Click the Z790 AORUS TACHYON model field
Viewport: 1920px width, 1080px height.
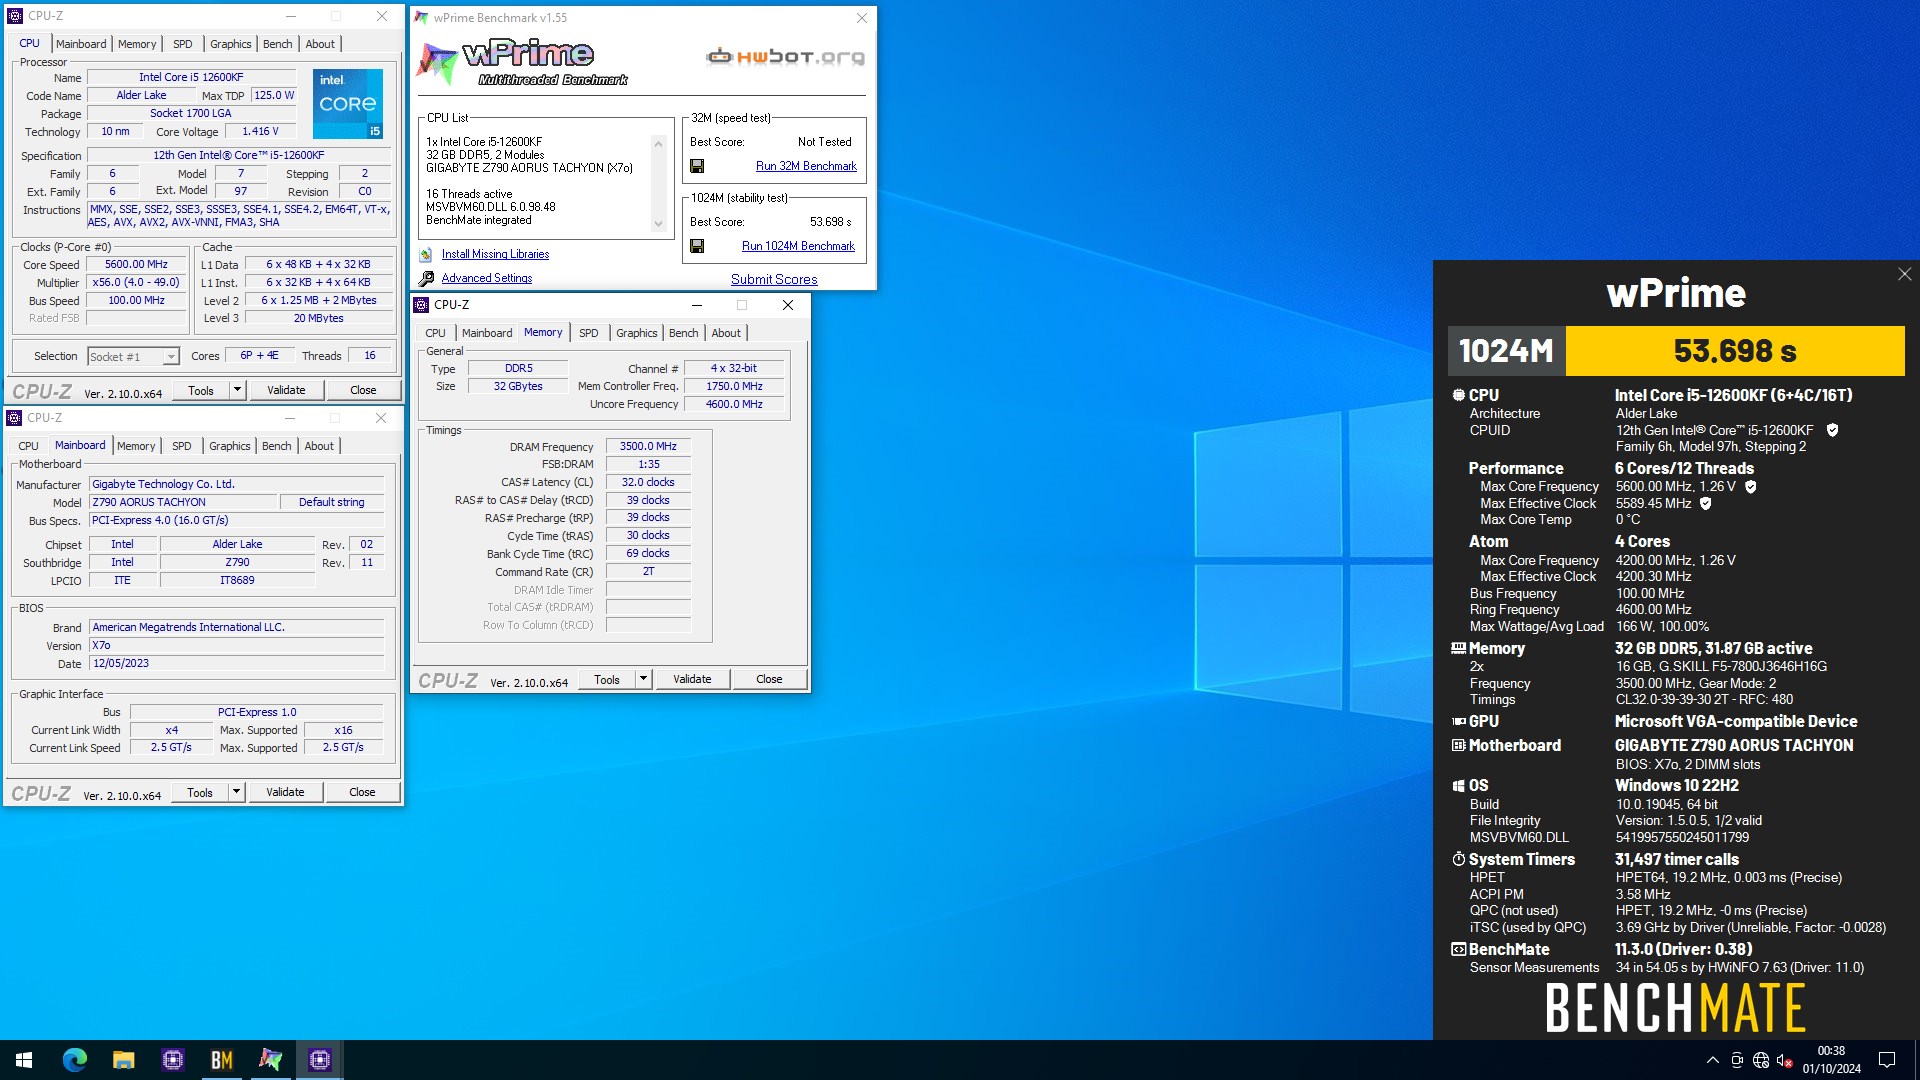tap(183, 503)
